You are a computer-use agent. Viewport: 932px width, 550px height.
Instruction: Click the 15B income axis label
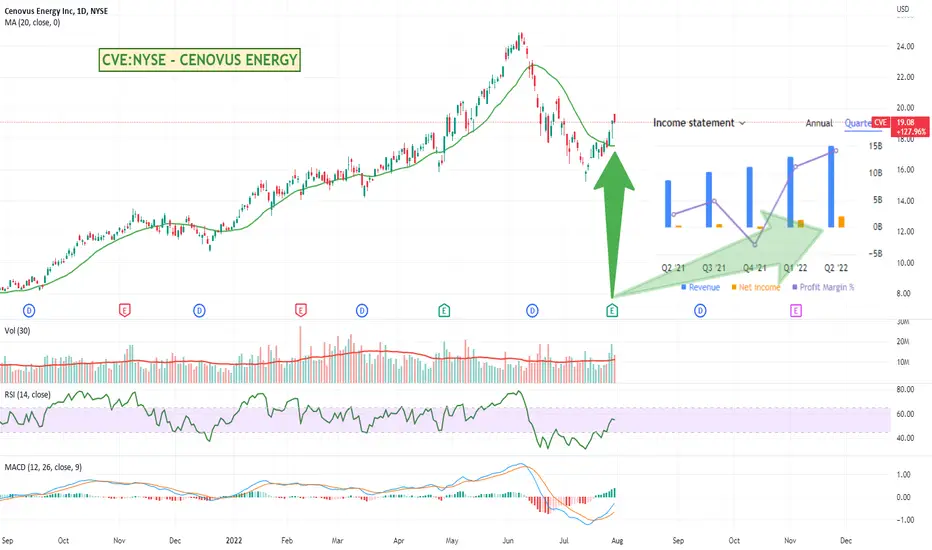click(x=876, y=146)
